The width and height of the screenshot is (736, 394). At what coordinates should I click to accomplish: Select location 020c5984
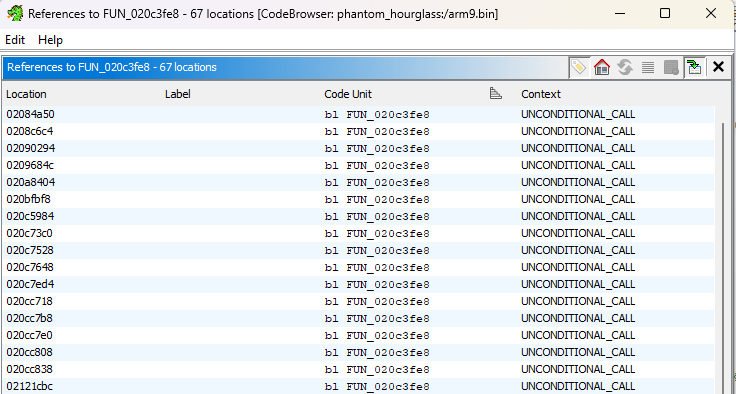point(30,216)
